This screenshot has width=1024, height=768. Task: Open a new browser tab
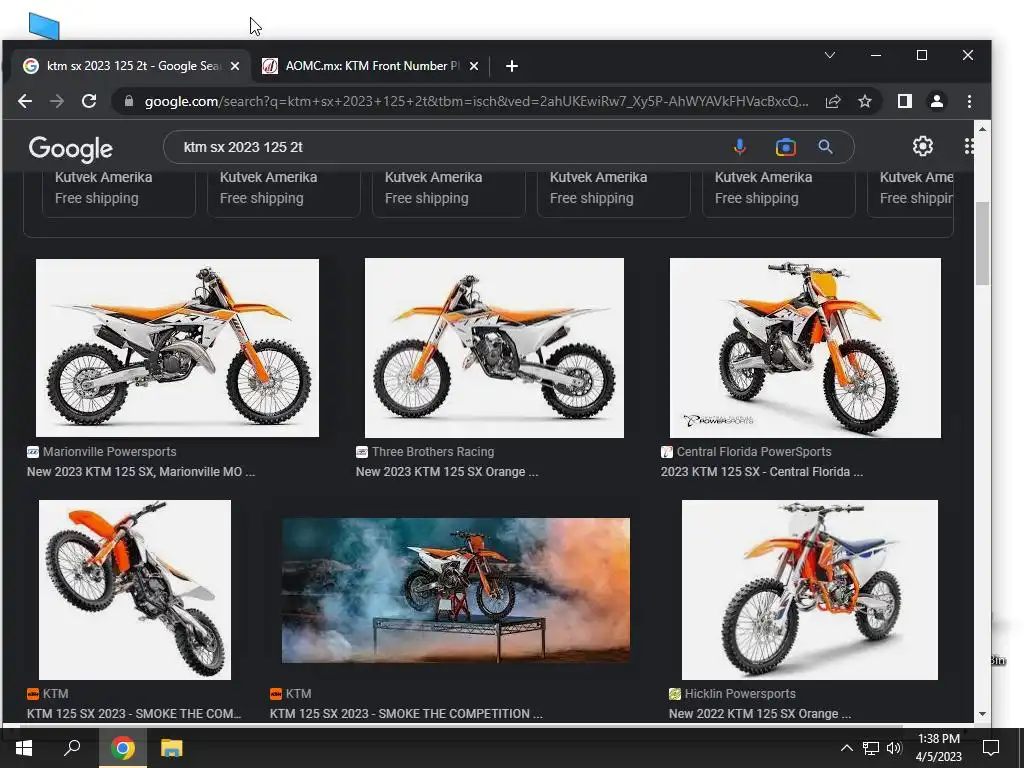coord(512,66)
